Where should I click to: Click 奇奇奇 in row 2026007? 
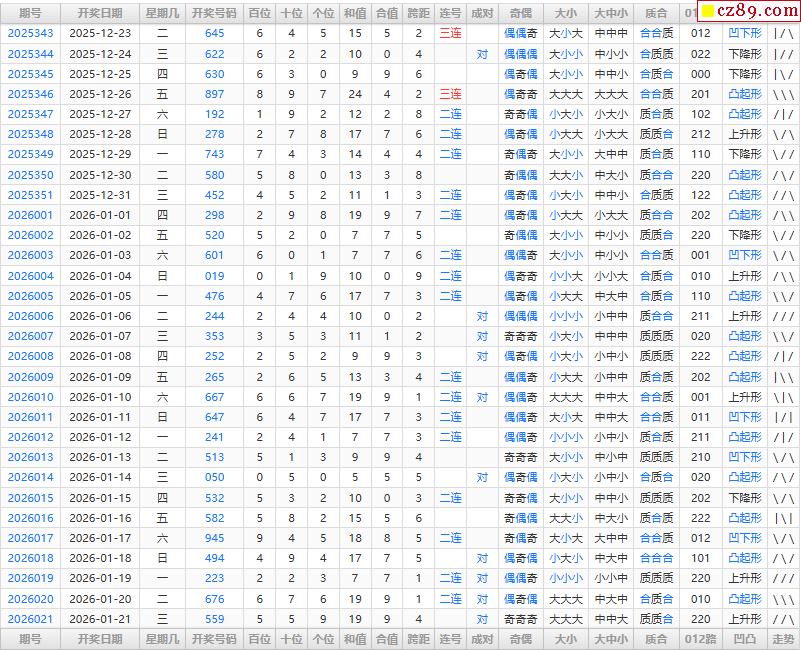(521, 336)
